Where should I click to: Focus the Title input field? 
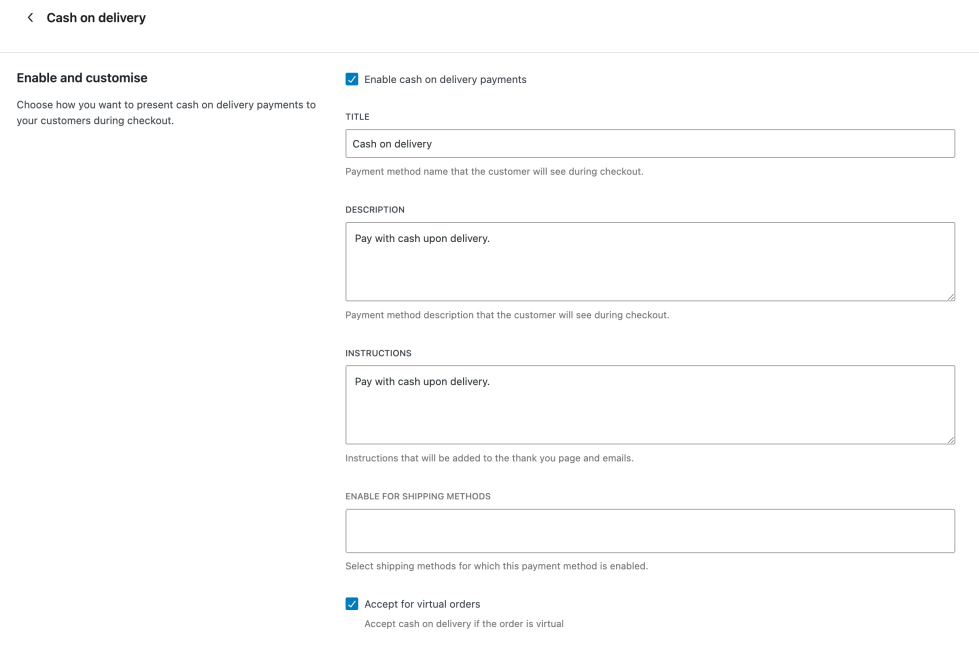pos(650,143)
